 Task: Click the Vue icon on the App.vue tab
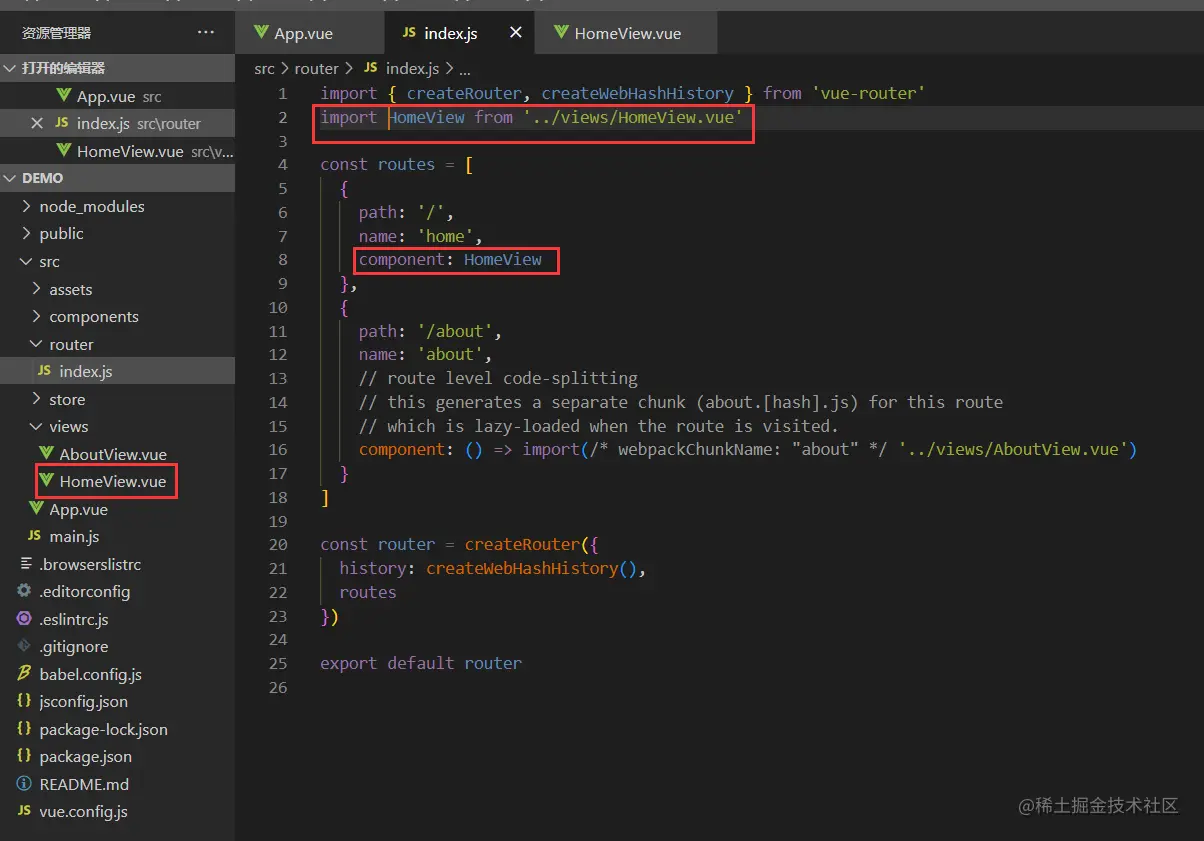click(x=261, y=33)
